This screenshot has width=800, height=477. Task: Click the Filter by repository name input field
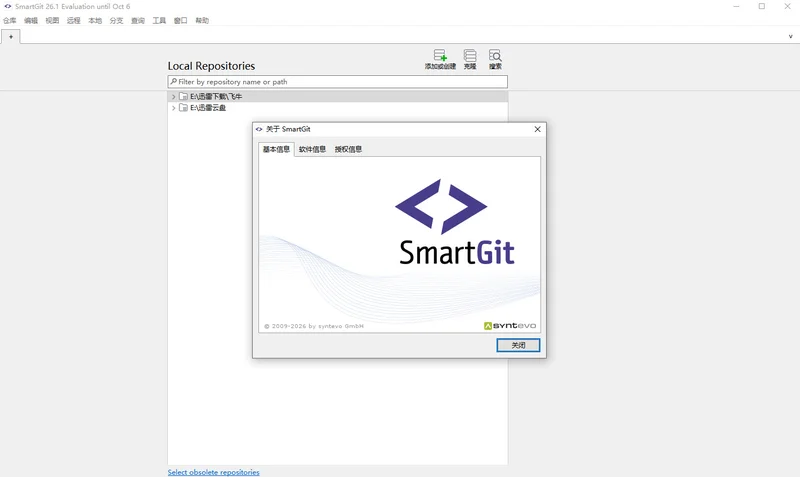point(338,82)
